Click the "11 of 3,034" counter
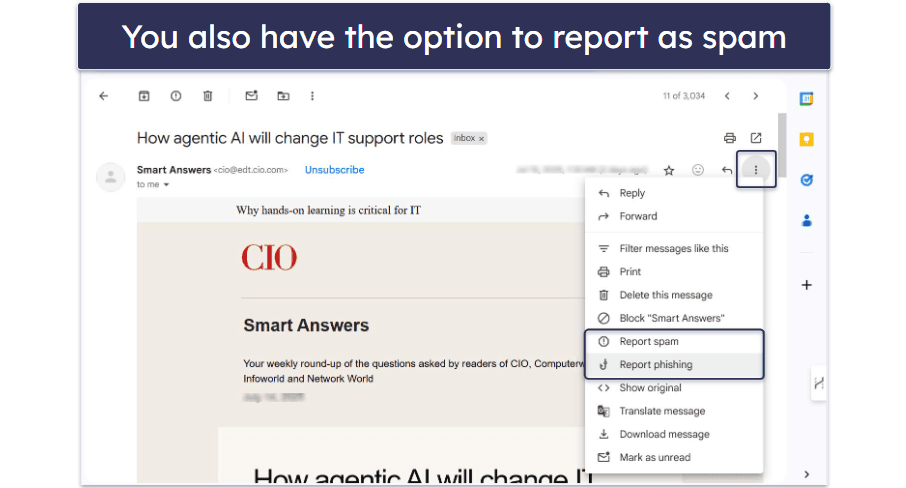906x488 pixels. [x=684, y=96]
